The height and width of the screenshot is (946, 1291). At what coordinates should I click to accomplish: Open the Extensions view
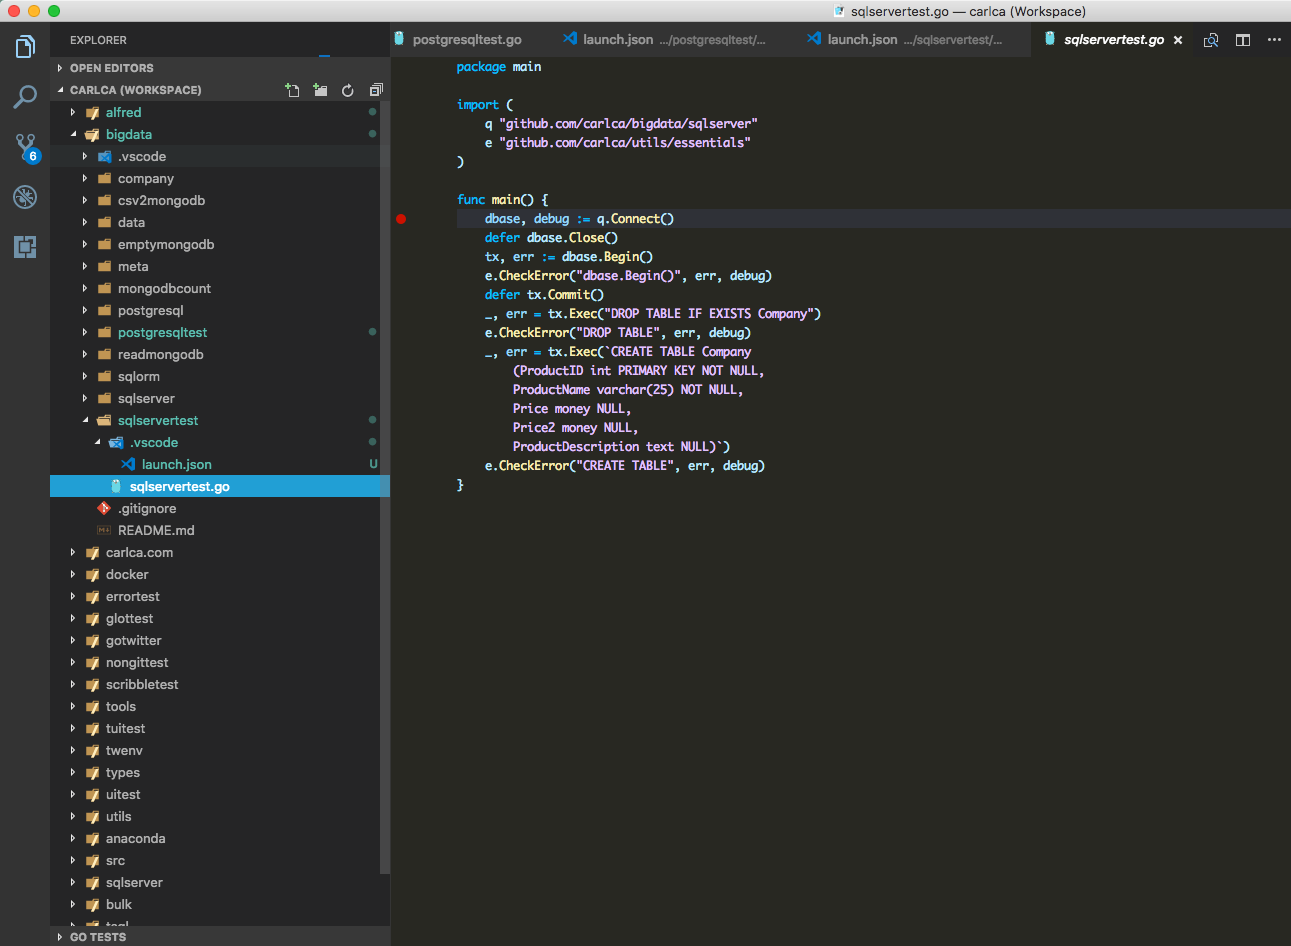(25, 246)
